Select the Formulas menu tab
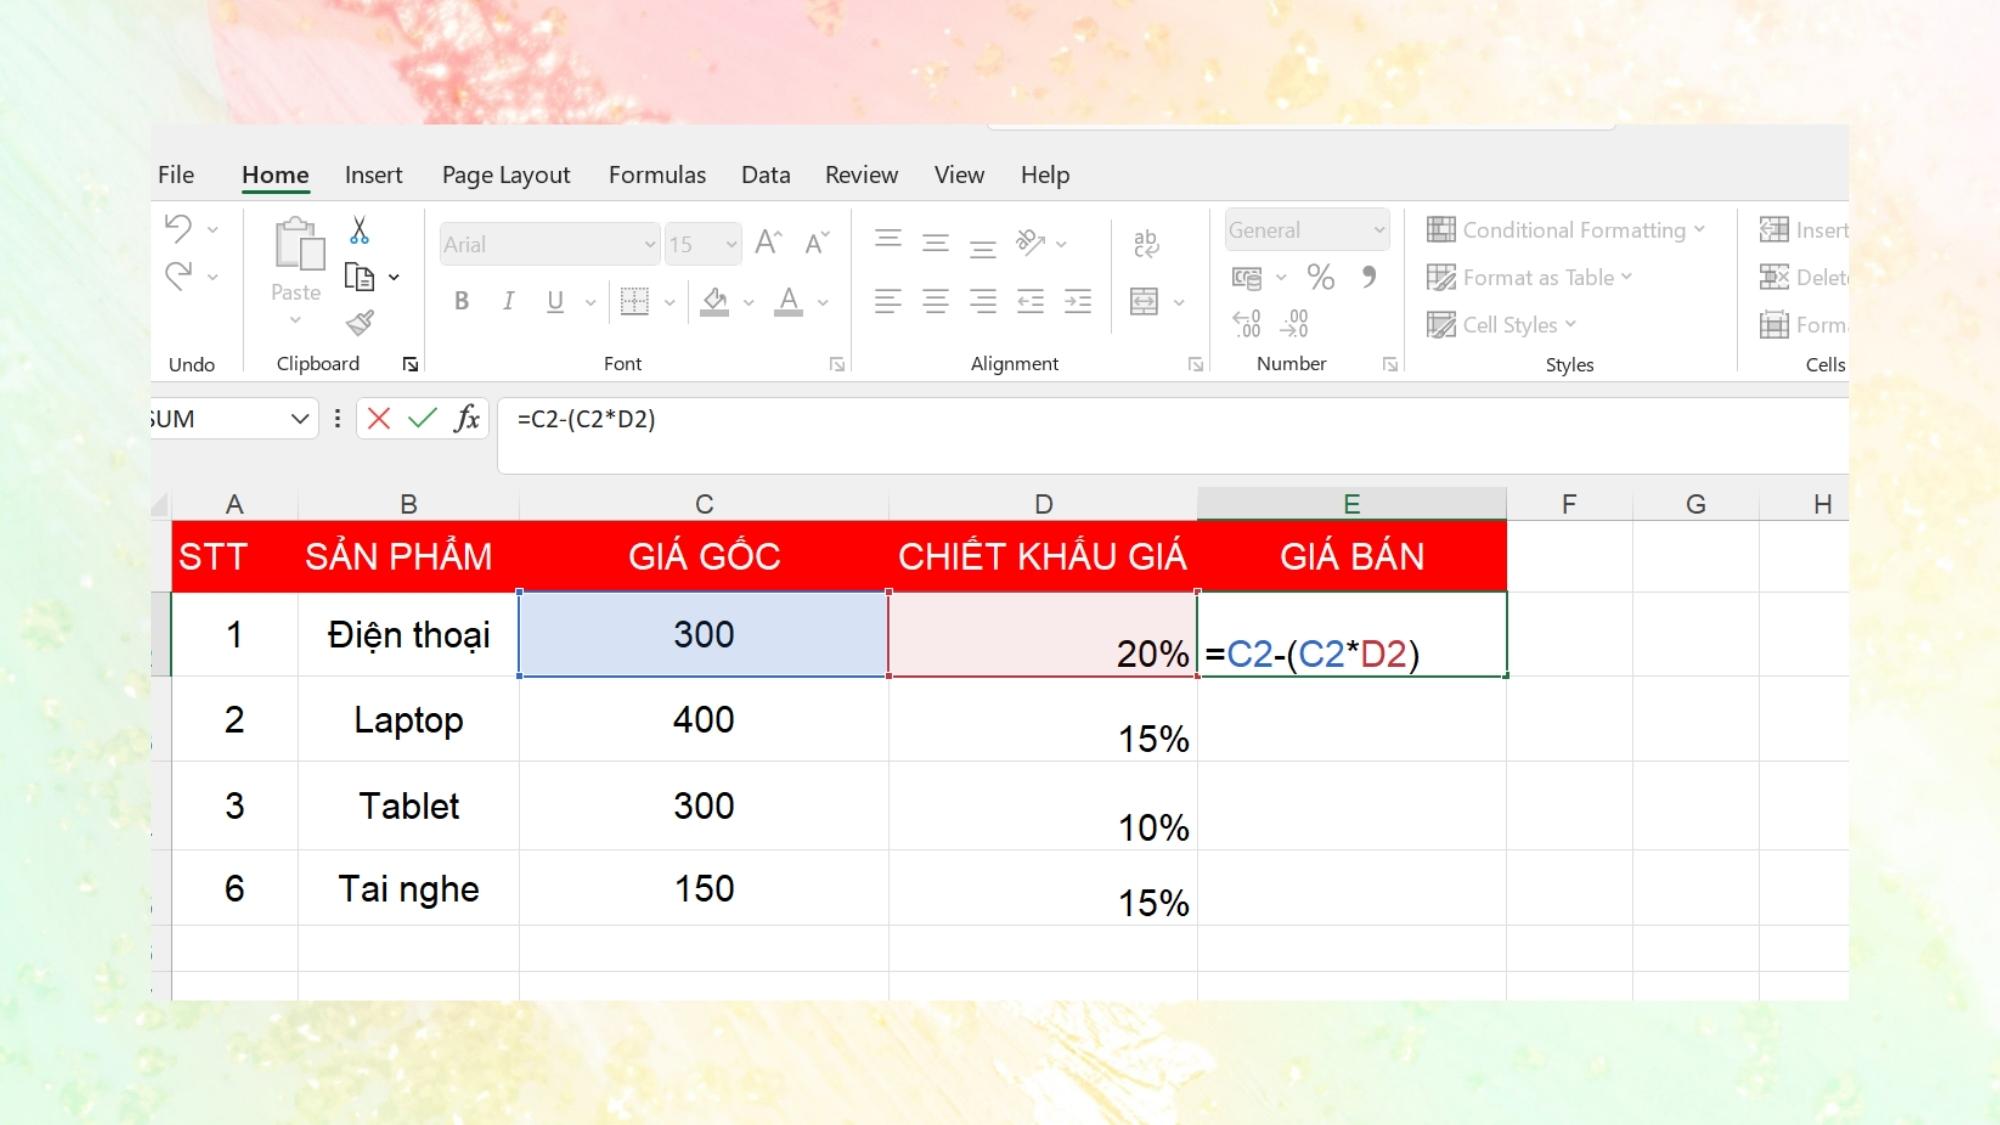2000x1125 pixels. (x=657, y=174)
